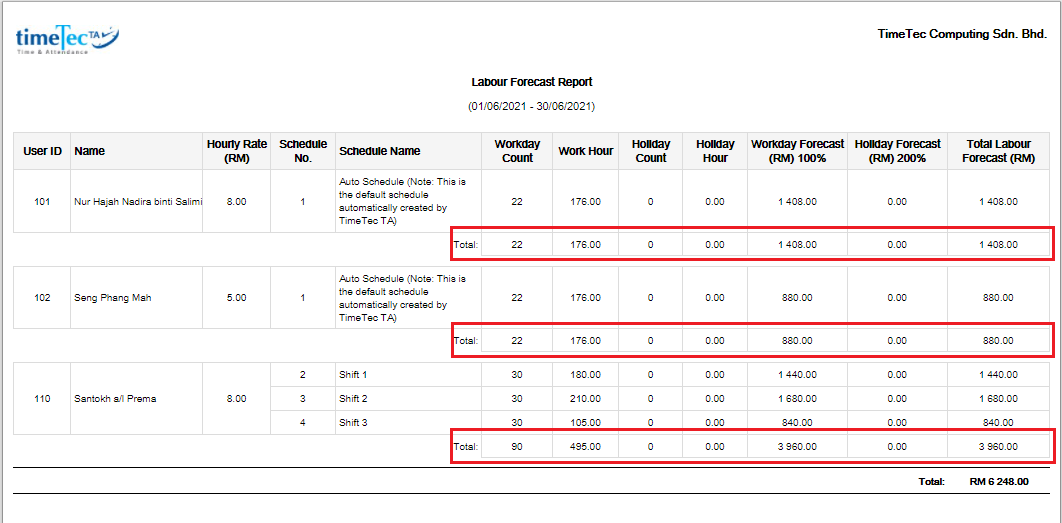
Task: Click total work hour 495.00
Action: coord(585,446)
